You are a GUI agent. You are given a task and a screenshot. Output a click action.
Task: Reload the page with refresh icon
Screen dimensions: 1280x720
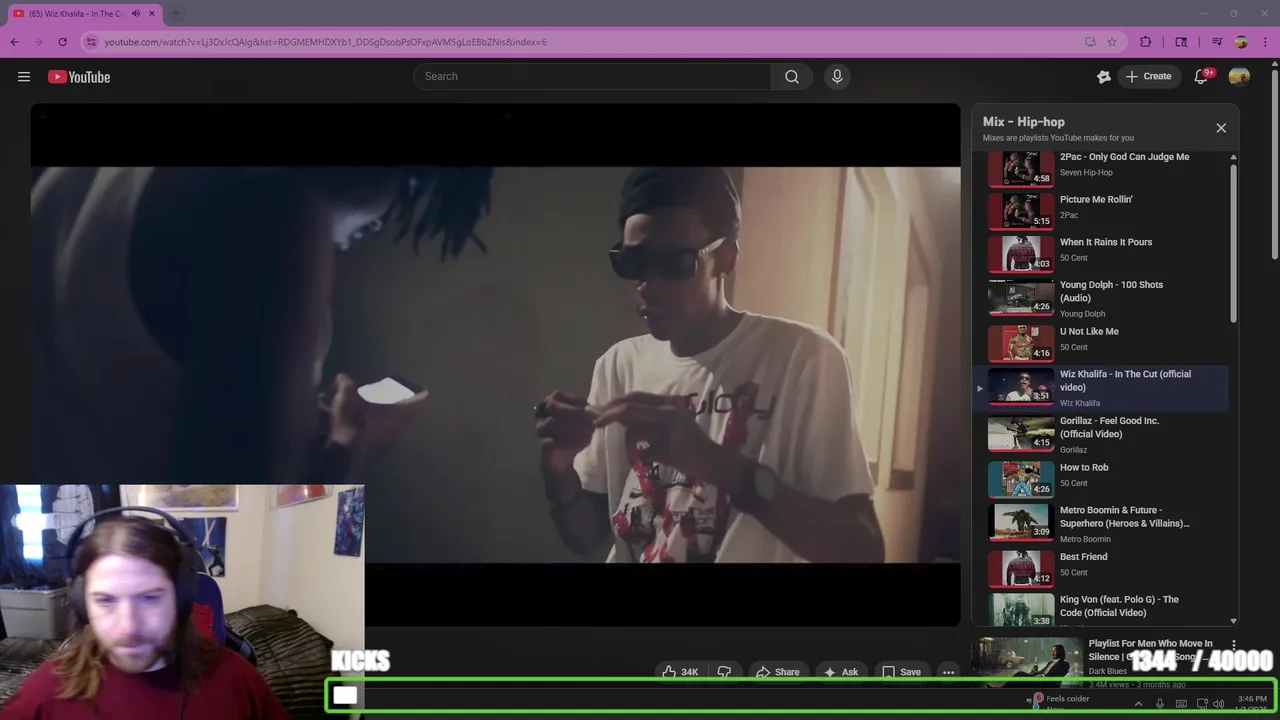tap(62, 42)
